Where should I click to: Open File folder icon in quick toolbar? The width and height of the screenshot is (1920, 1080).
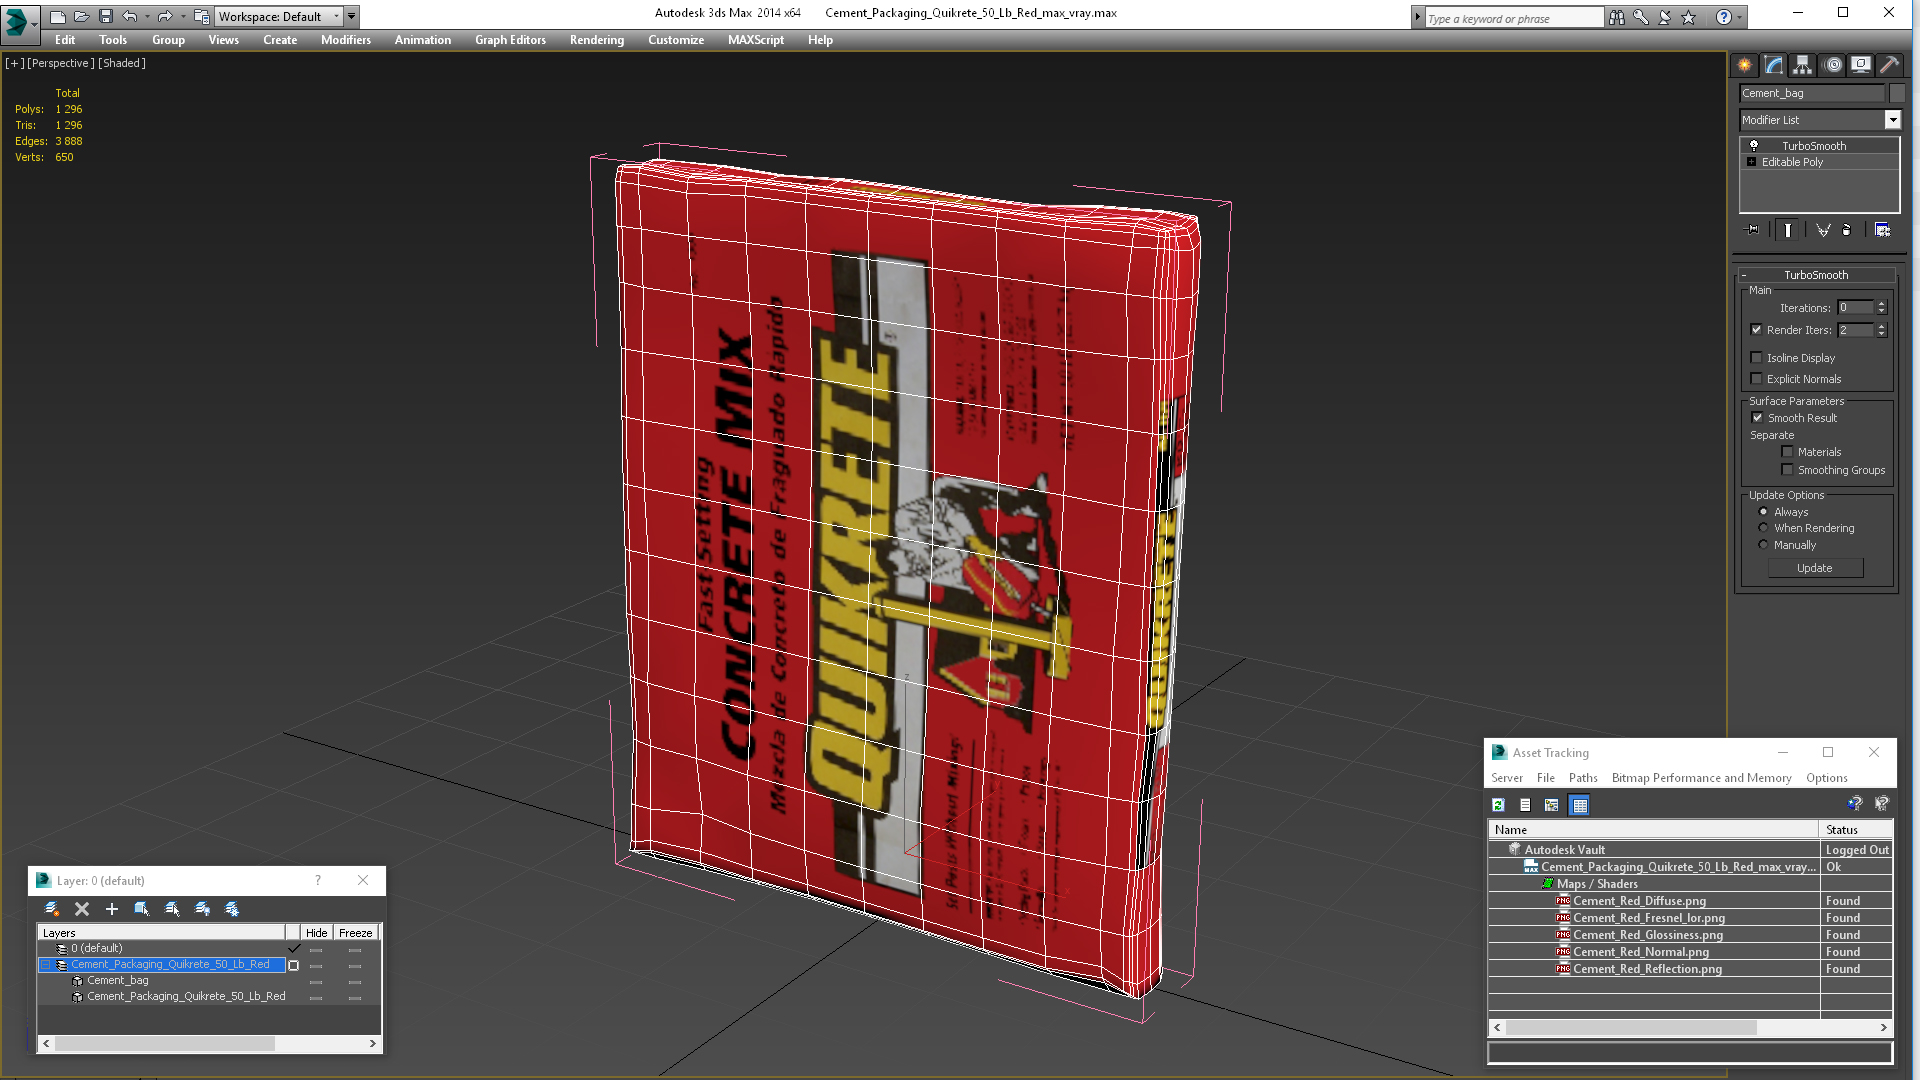[81, 16]
